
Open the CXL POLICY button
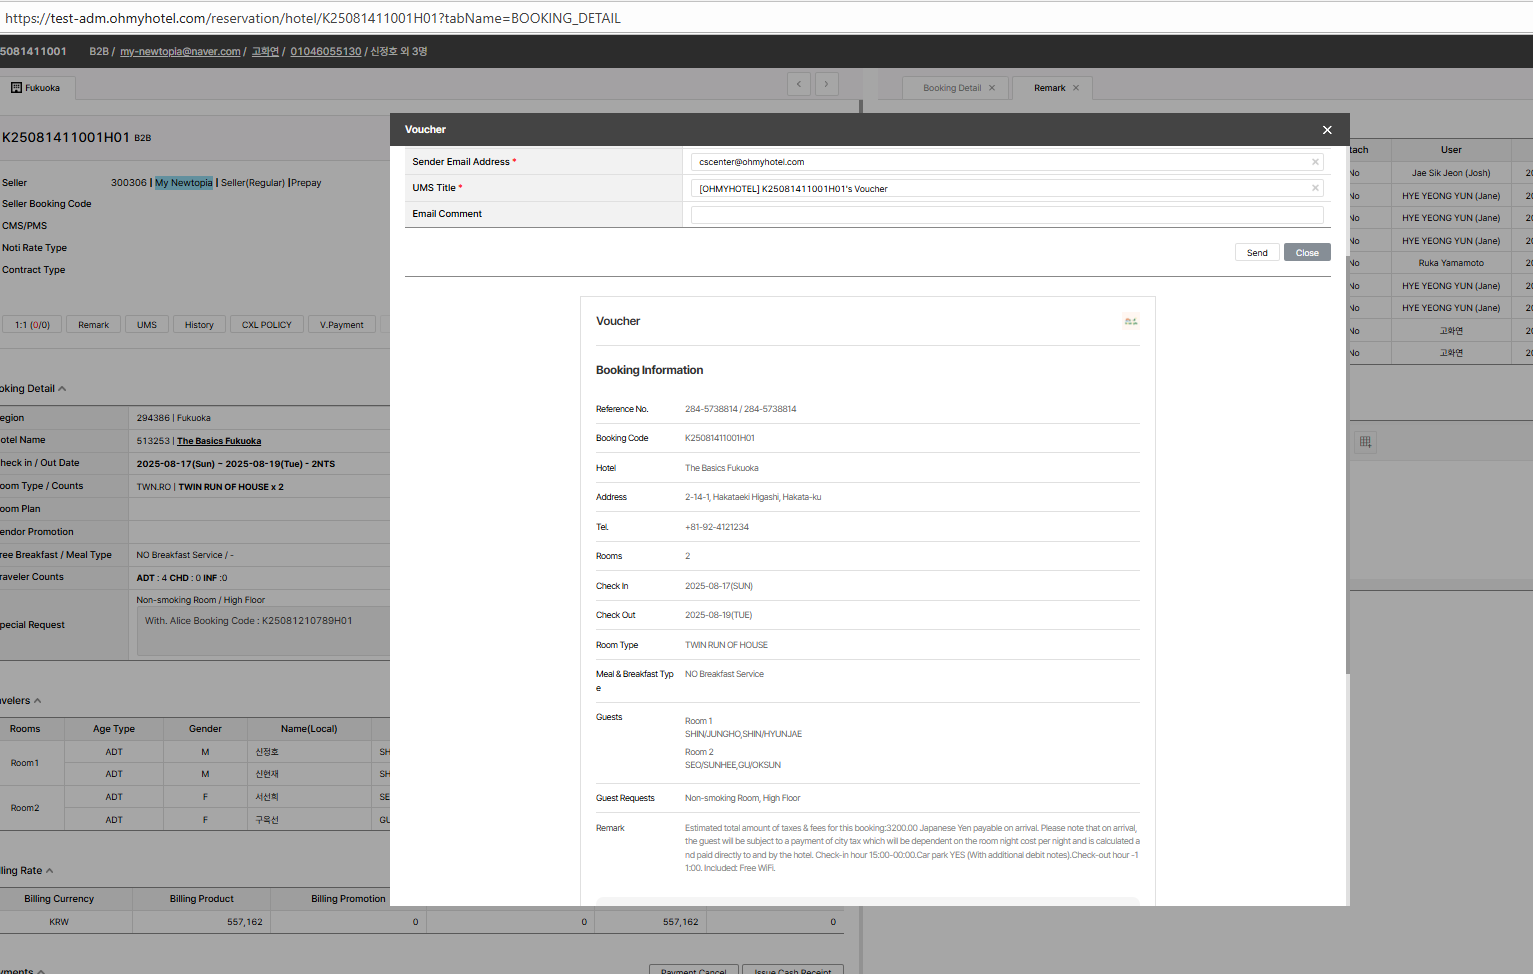coord(267,325)
